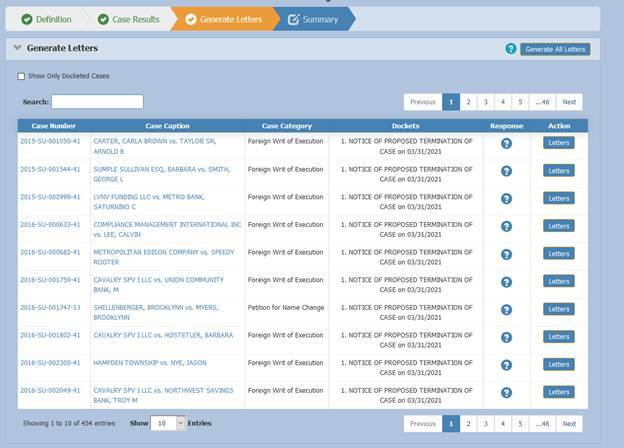624x448 pixels.
Task: Open response help for case 2016-SU-000633-41
Action: (x=506, y=226)
